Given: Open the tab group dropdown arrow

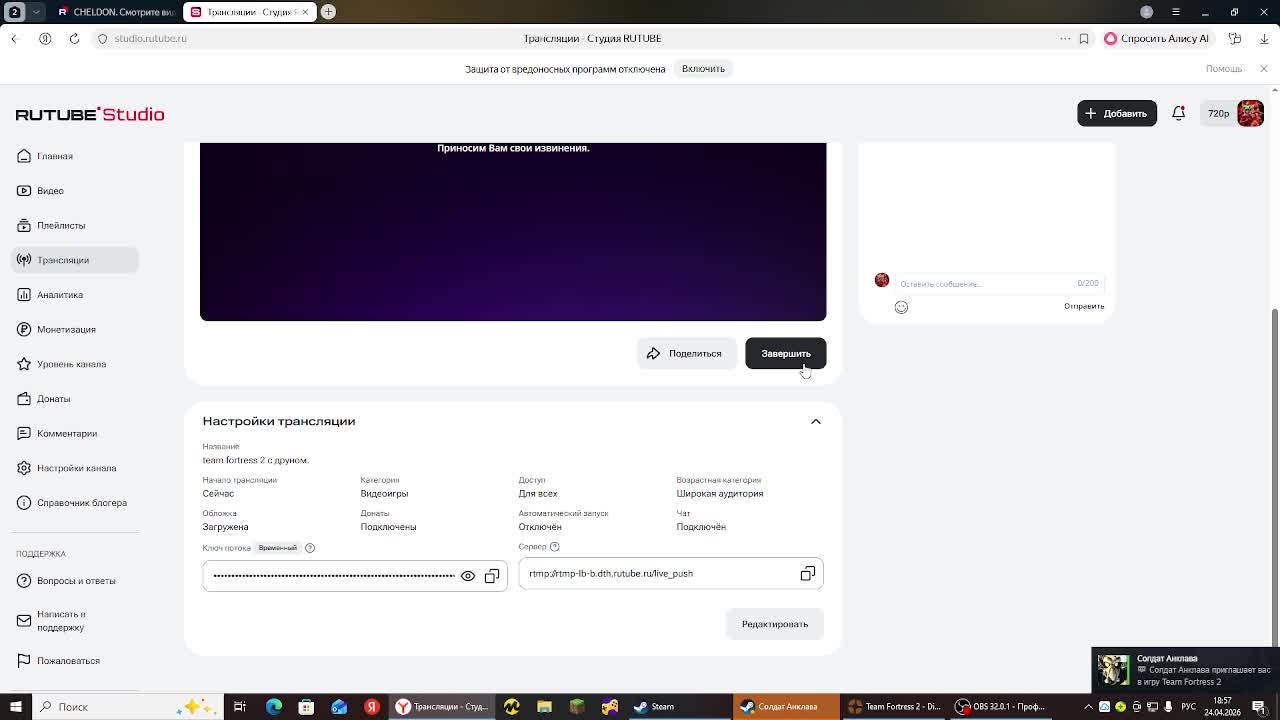Looking at the screenshot, I should (36, 12).
